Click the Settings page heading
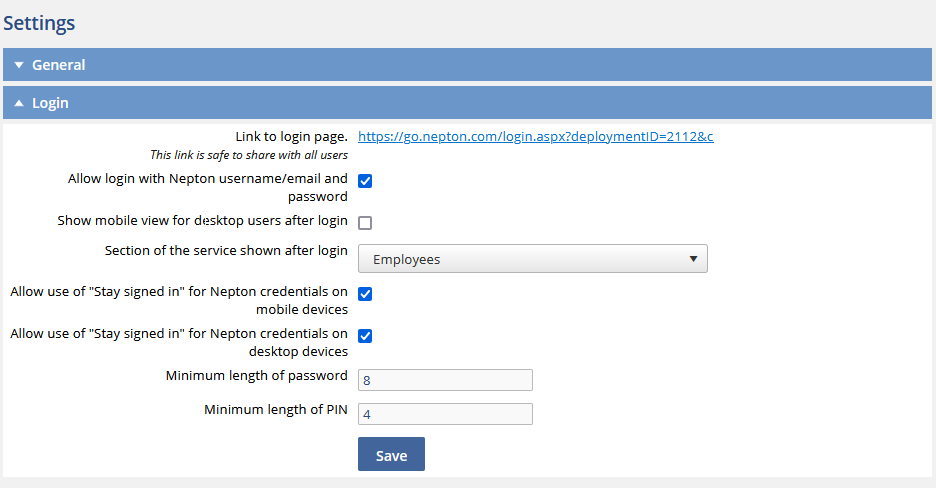The image size is (936, 488). click(39, 23)
